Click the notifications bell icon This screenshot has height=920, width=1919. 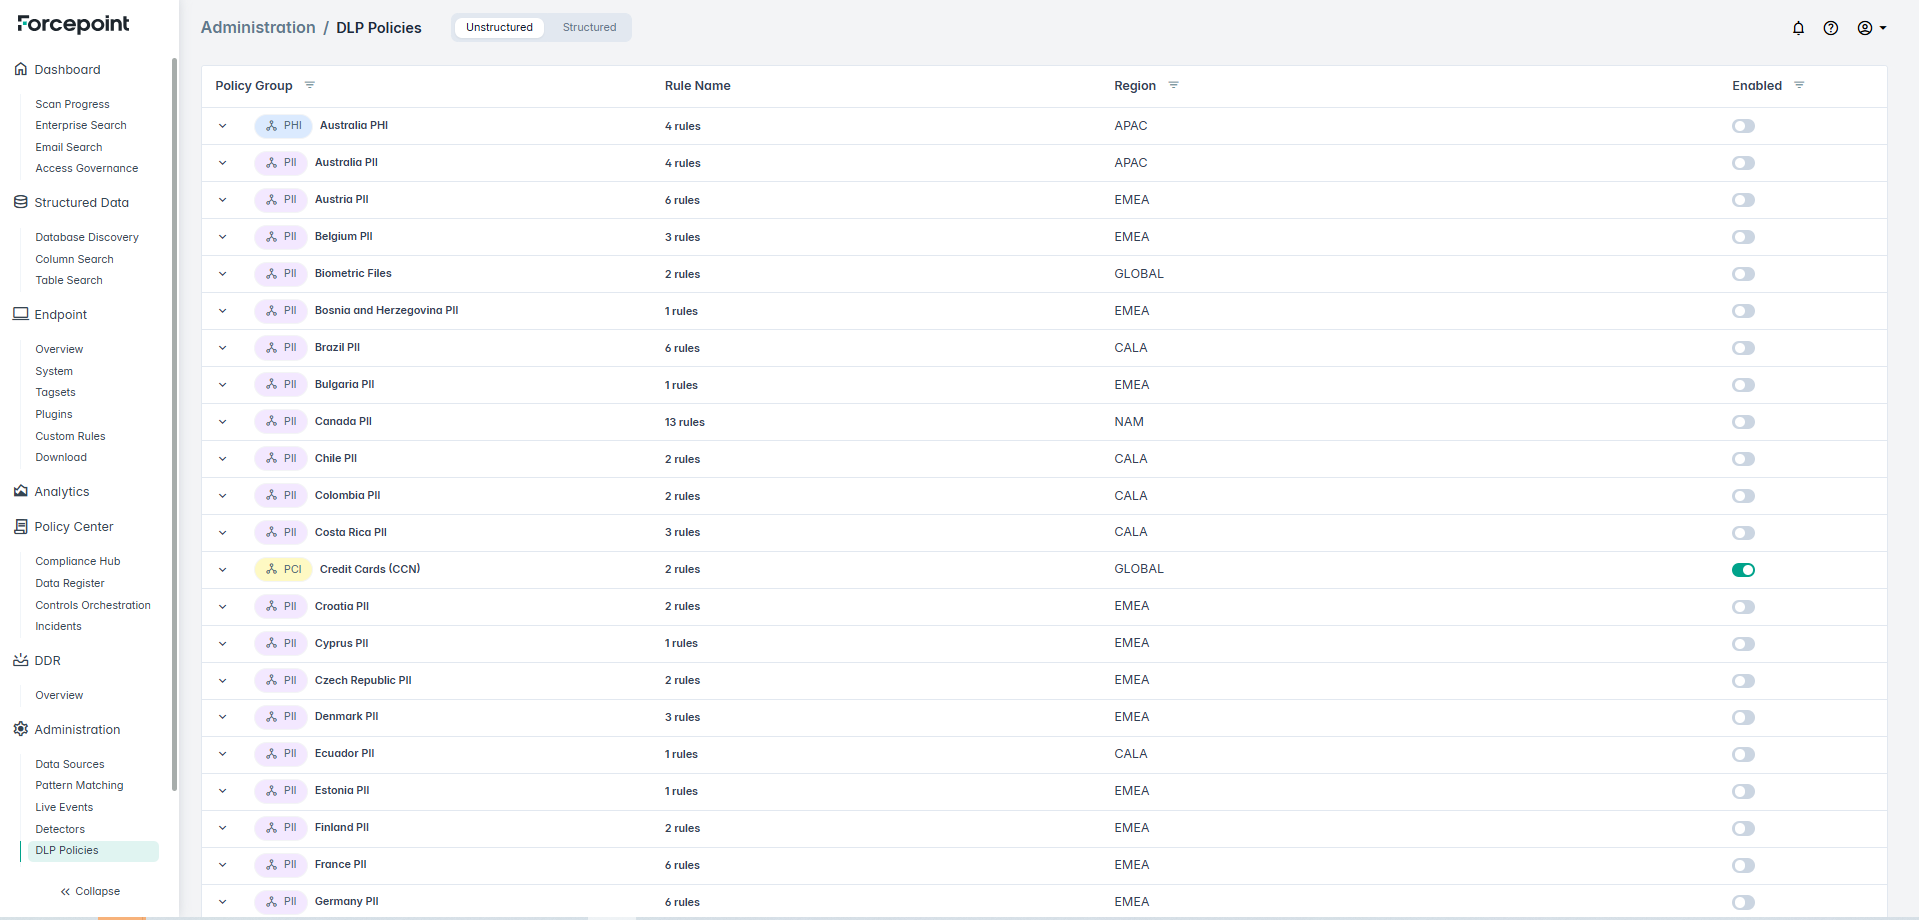[x=1798, y=28]
